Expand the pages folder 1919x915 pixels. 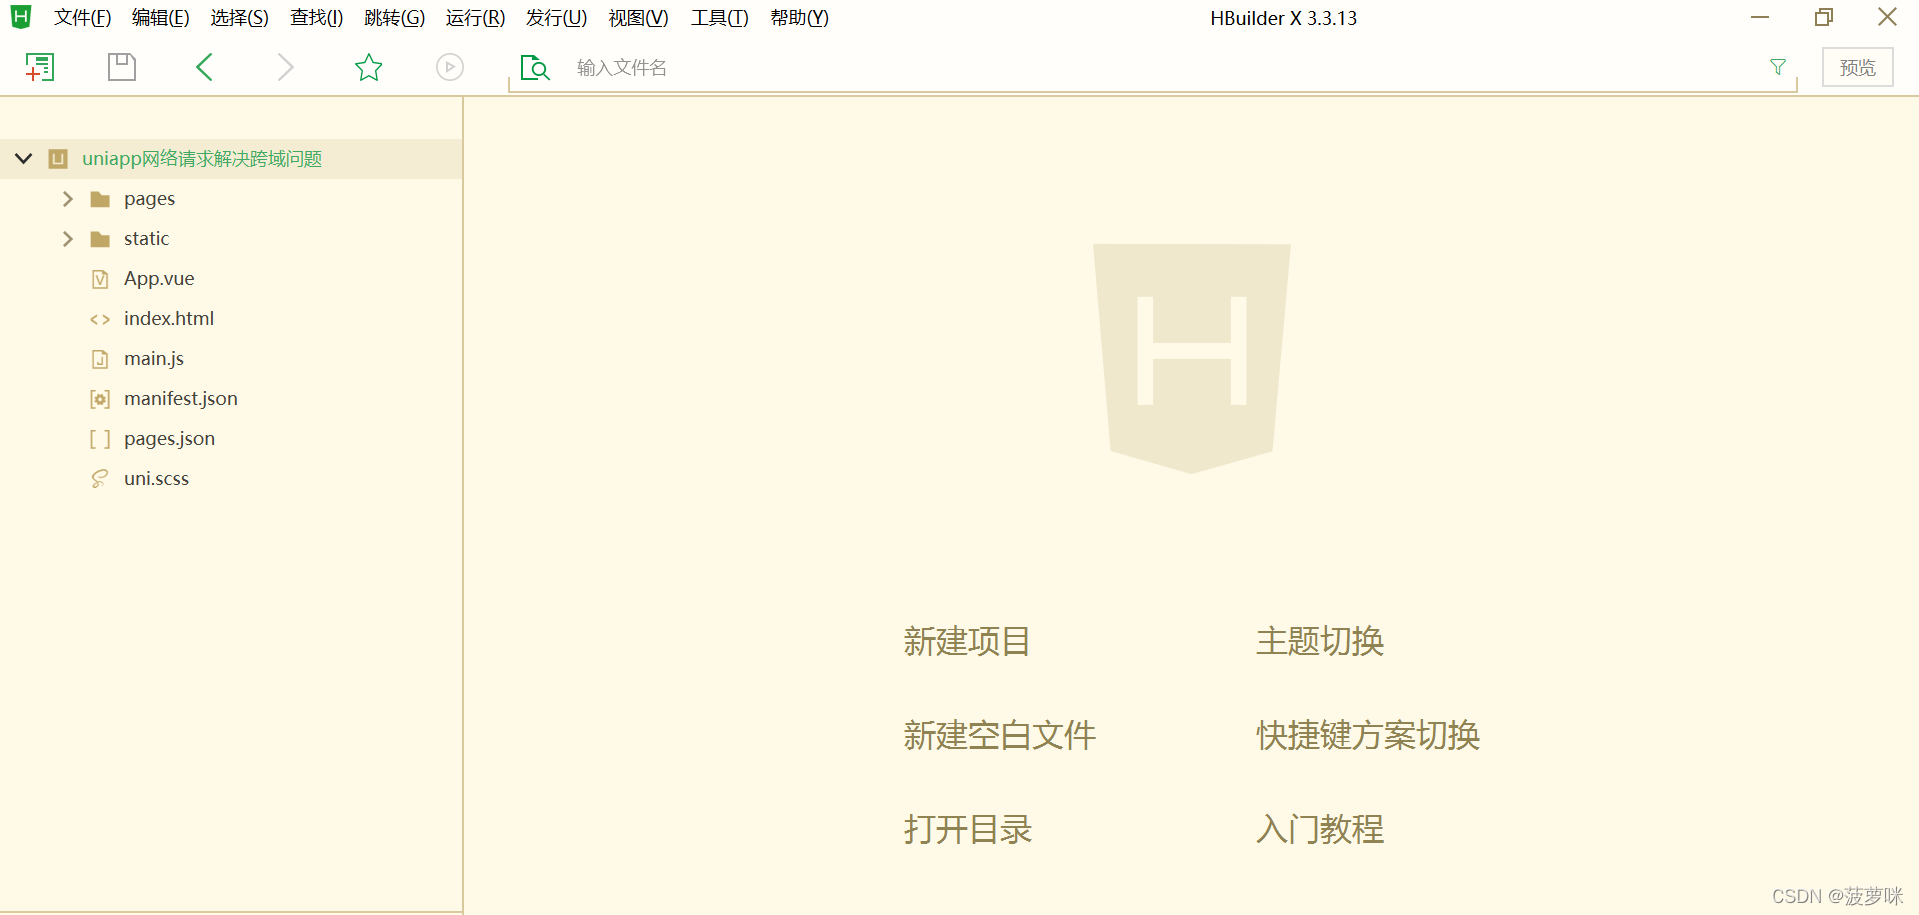pos(67,199)
